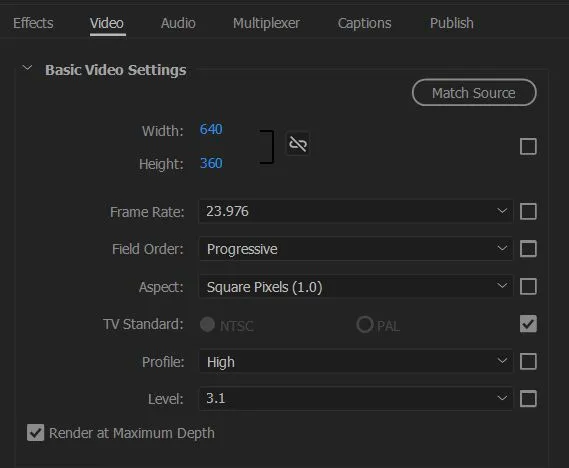Click the Frame Rate label text
This screenshot has height=468, width=569.
coord(147,212)
